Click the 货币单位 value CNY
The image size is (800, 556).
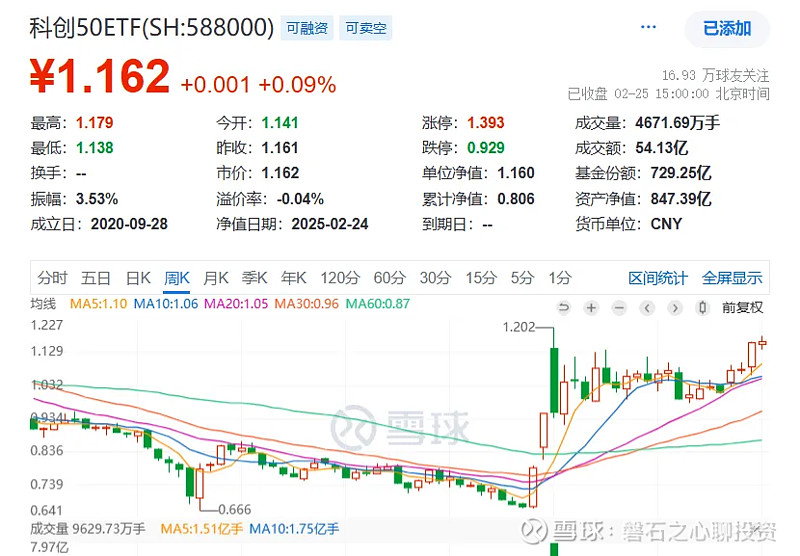(666, 224)
